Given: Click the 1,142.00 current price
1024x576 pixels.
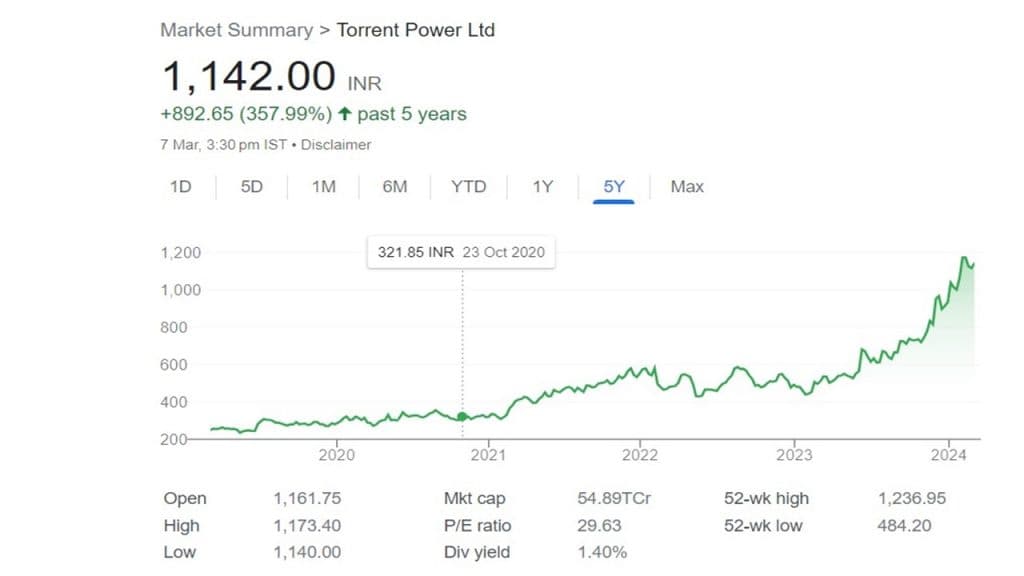Looking at the screenshot, I should tap(249, 77).
